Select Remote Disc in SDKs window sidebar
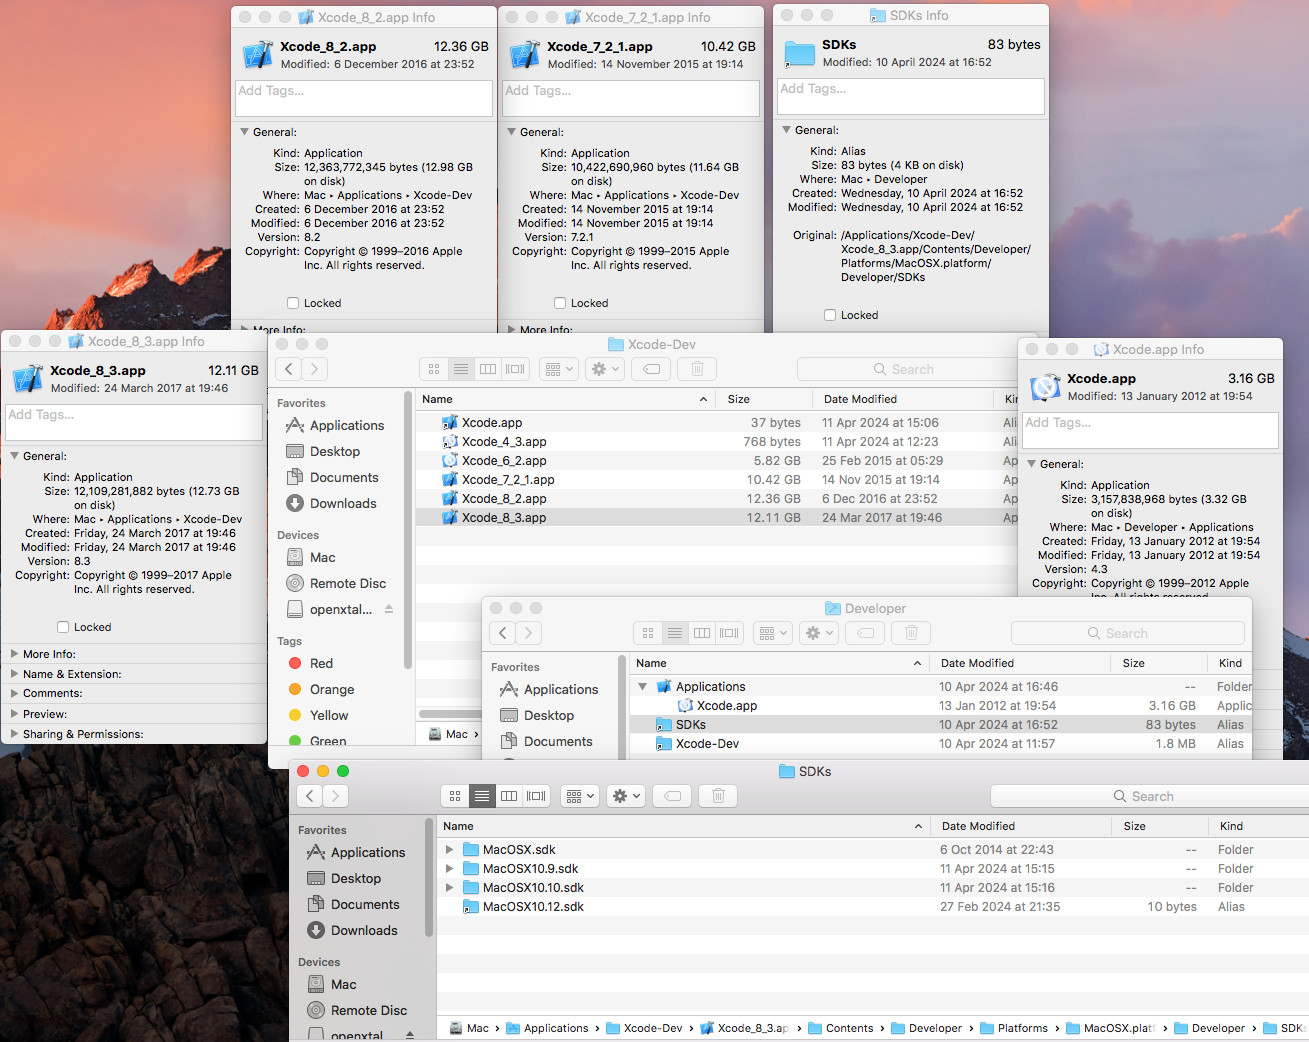The height and width of the screenshot is (1042, 1309). click(x=357, y=1010)
